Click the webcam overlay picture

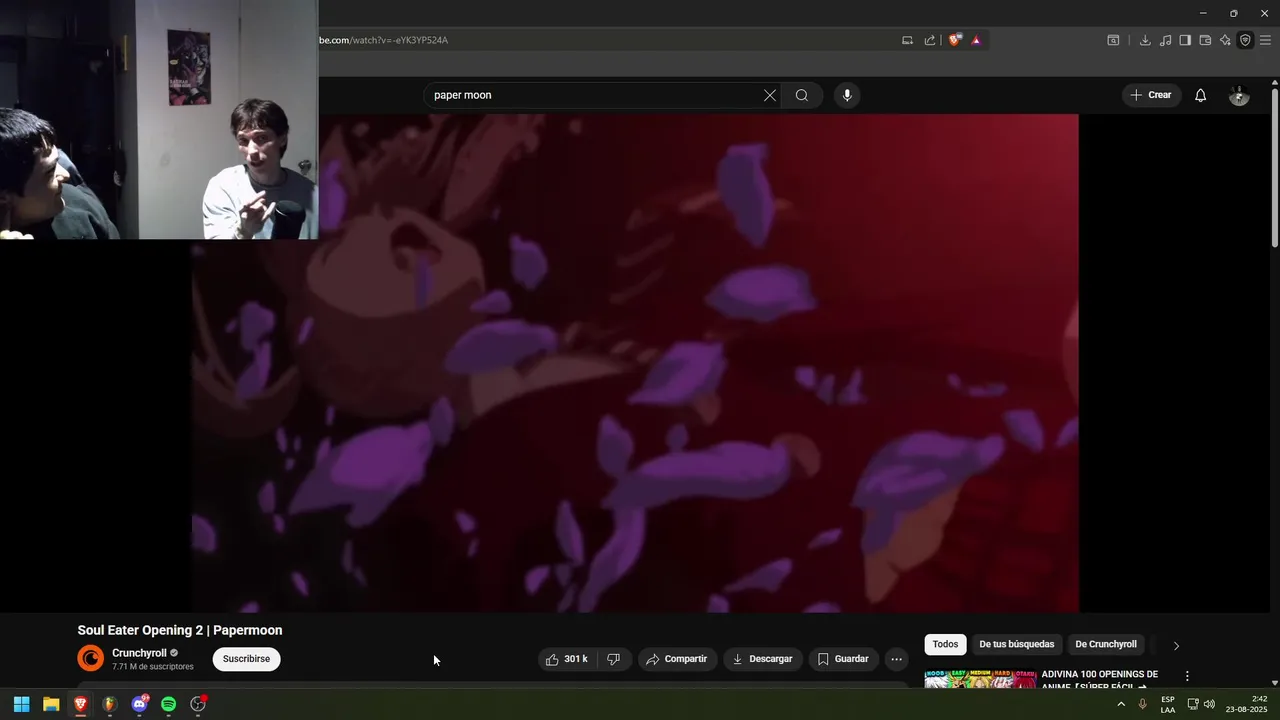tap(159, 120)
